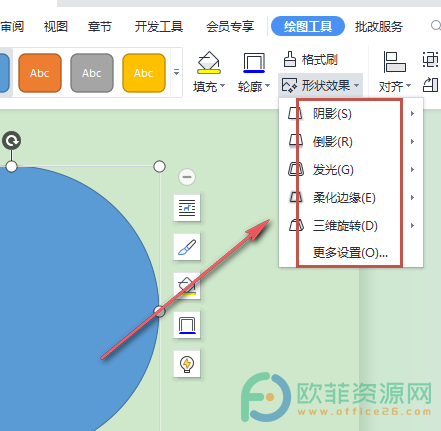Click the circle's top-center resize handle
This screenshot has width=441, height=431.
click(11, 166)
